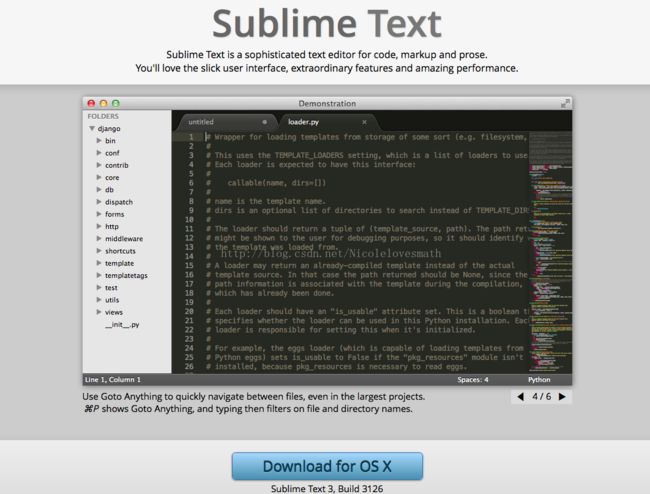
Task: Switch to the untitled tab
Action: [x=226, y=122]
